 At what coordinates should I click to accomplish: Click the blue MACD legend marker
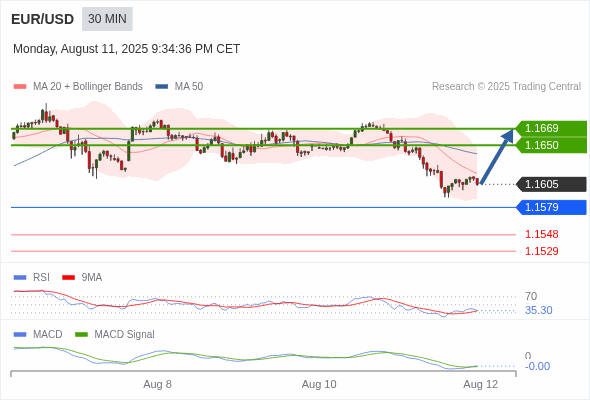tap(20, 335)
